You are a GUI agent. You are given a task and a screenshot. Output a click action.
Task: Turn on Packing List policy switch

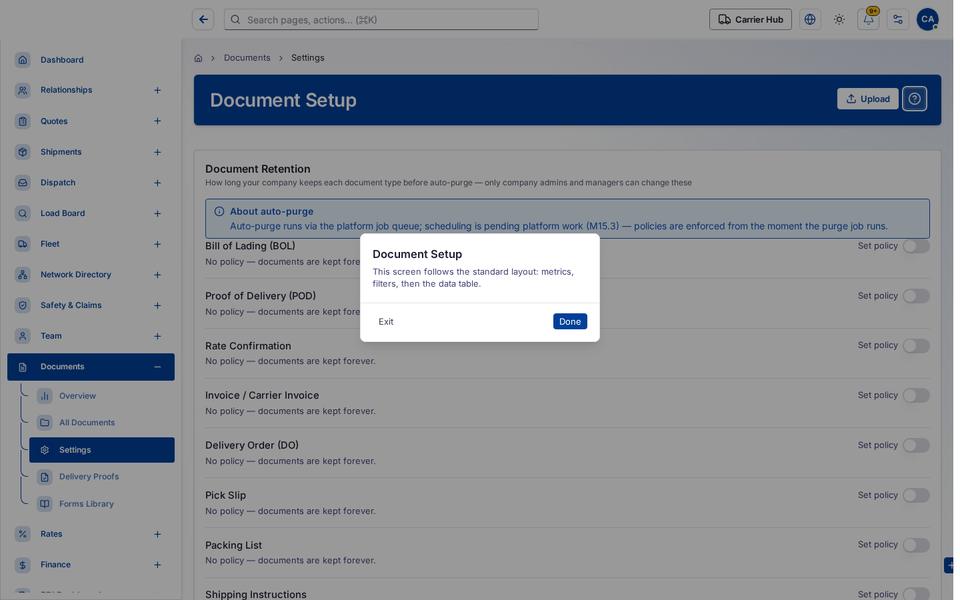click(x=916, y=545)
